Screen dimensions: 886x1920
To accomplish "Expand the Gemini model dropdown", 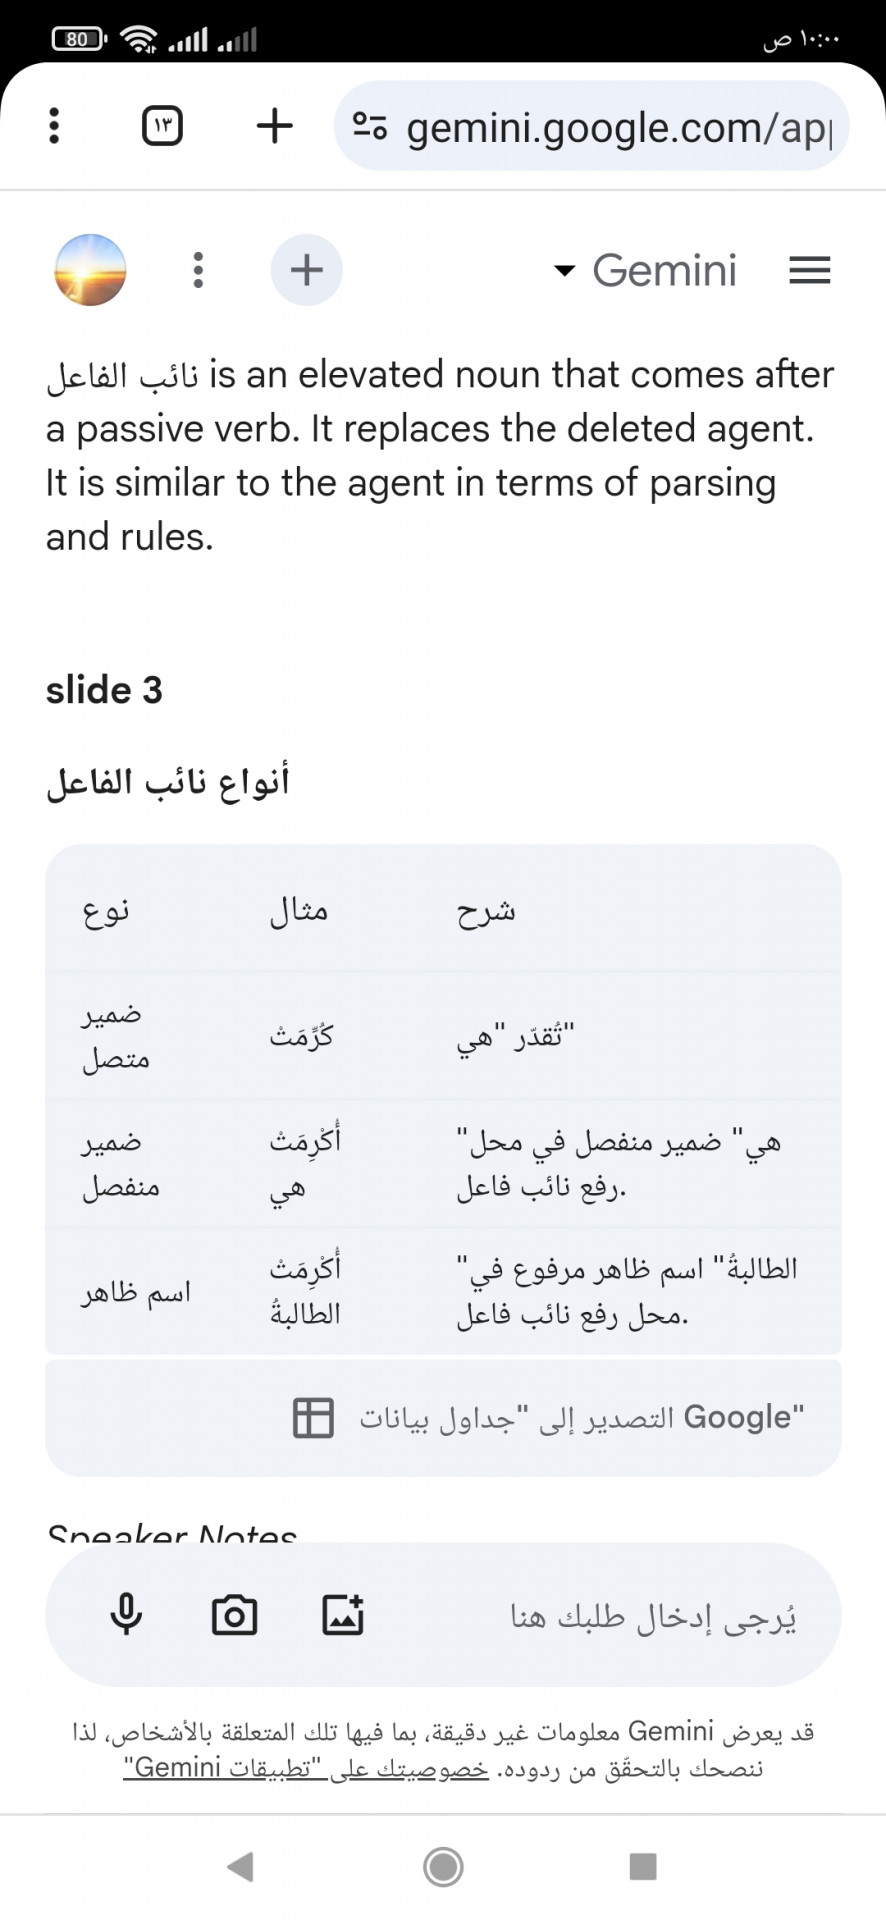I will click(646, 270).
